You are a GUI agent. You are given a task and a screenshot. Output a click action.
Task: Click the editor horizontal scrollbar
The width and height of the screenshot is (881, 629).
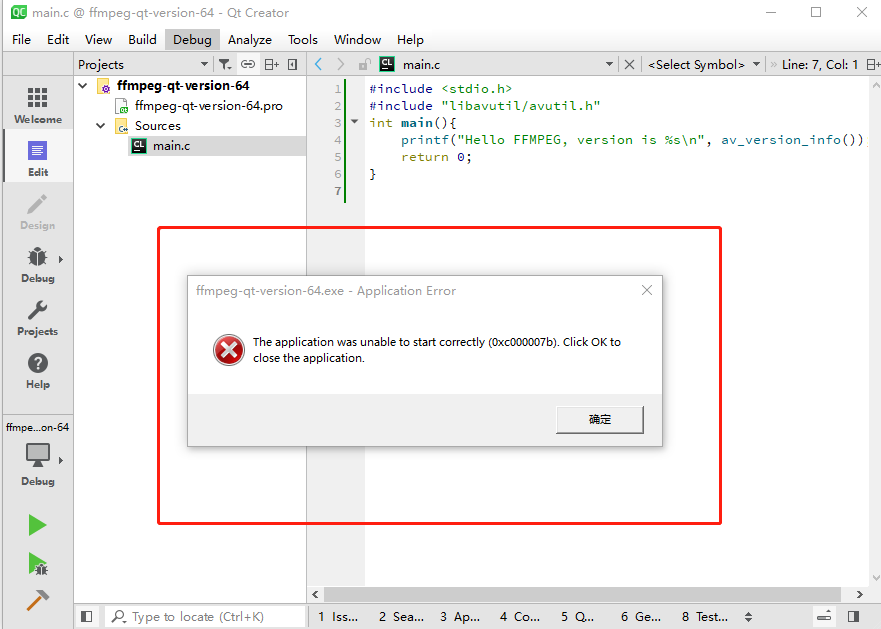(582, 594)
